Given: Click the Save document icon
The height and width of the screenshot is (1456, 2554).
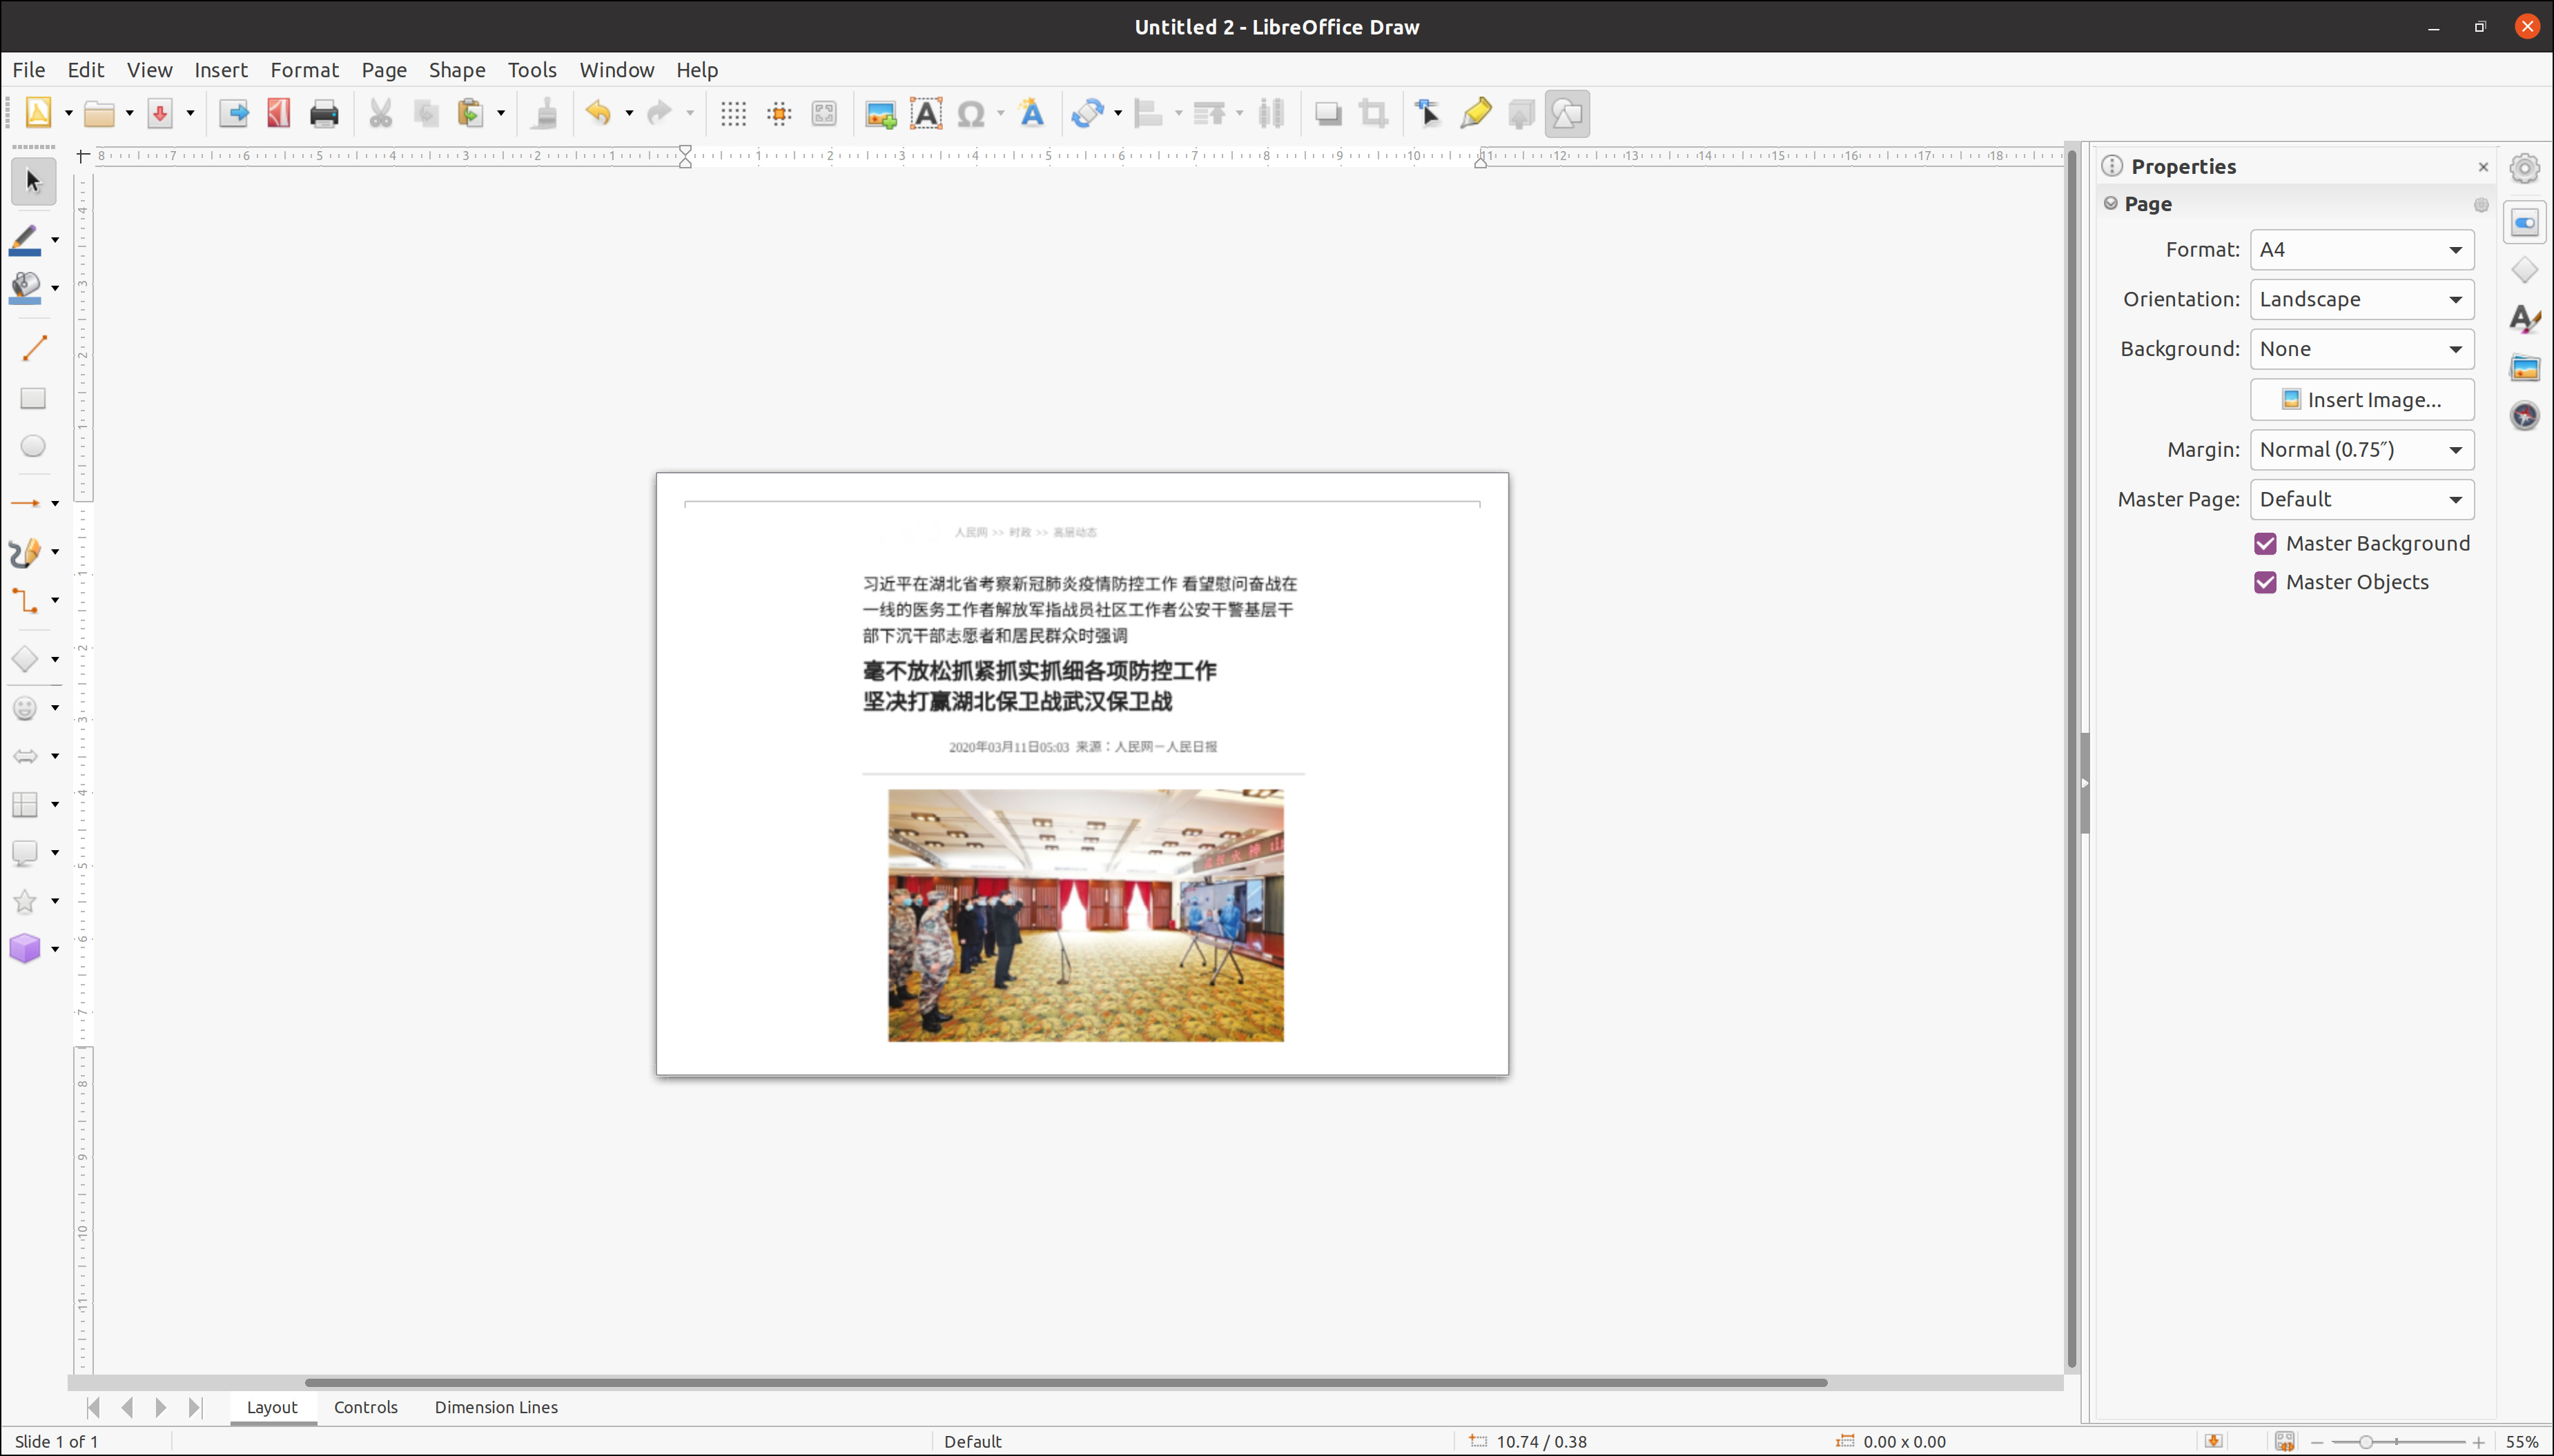Looking at the screenshot, I should click(x=160, y=113).
